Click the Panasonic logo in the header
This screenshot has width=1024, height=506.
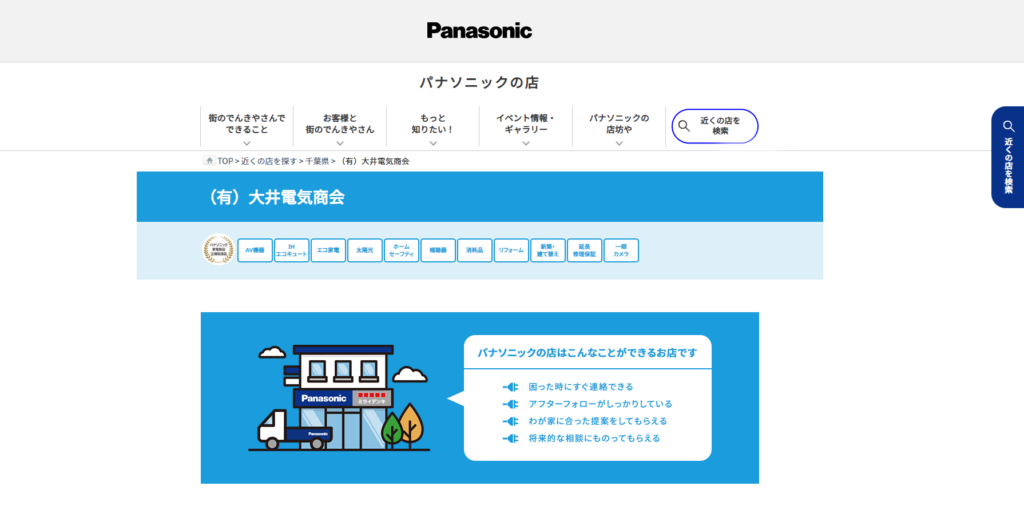click(479, 30)
